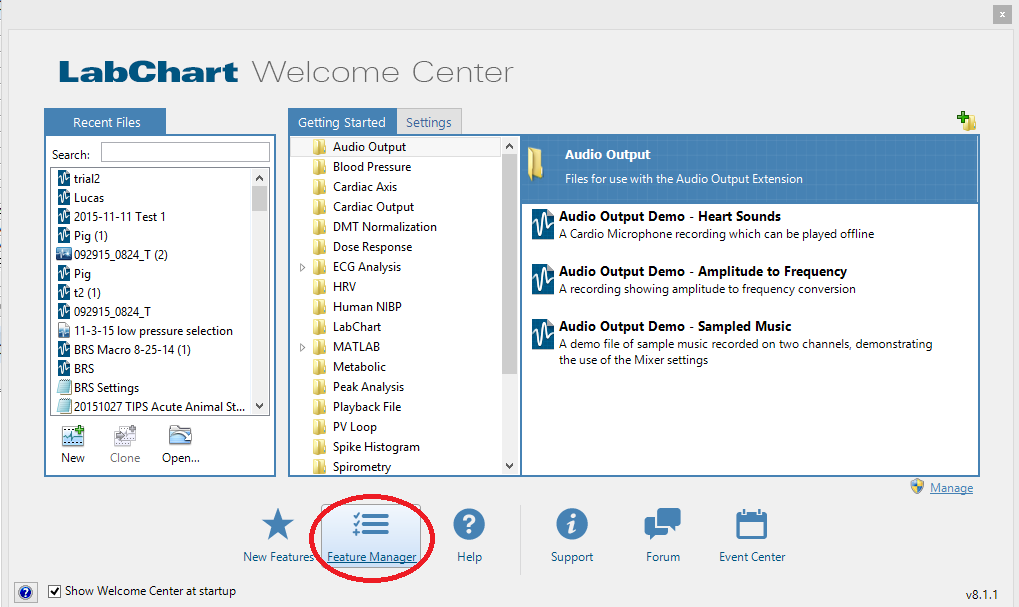
Task: Open Audio Output Demo - Heart Sounds
Action: pos(669,216)
